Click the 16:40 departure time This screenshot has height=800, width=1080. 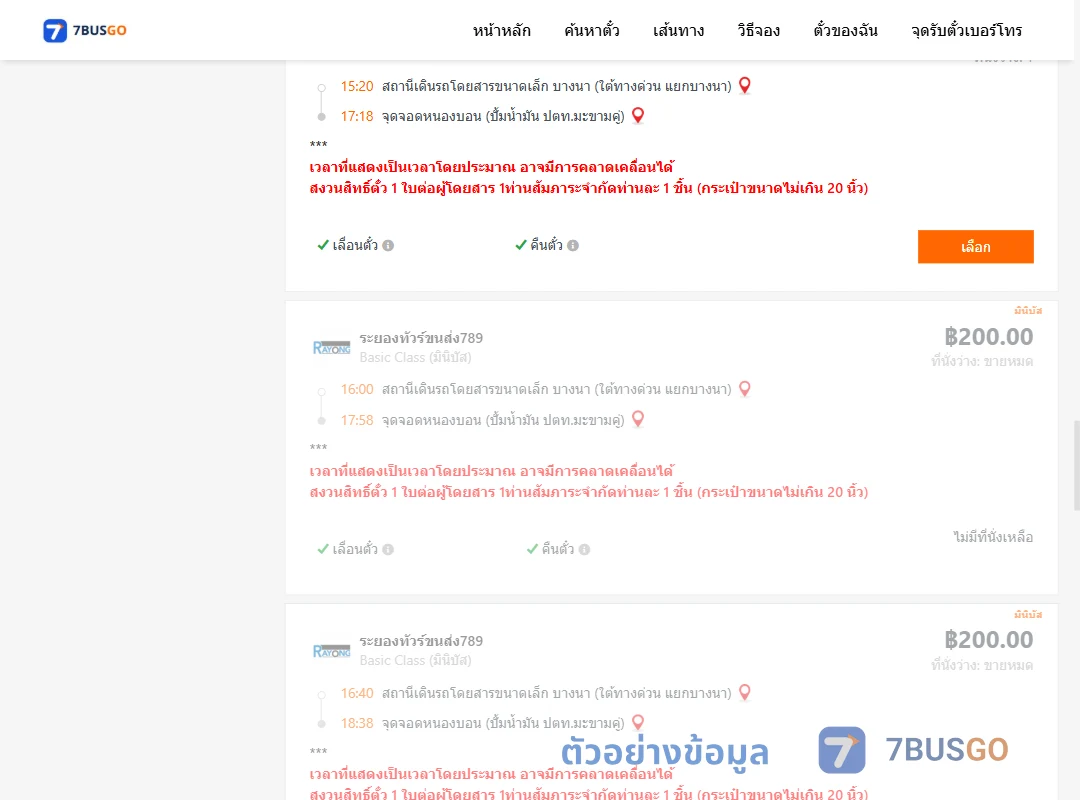point(357,693)
